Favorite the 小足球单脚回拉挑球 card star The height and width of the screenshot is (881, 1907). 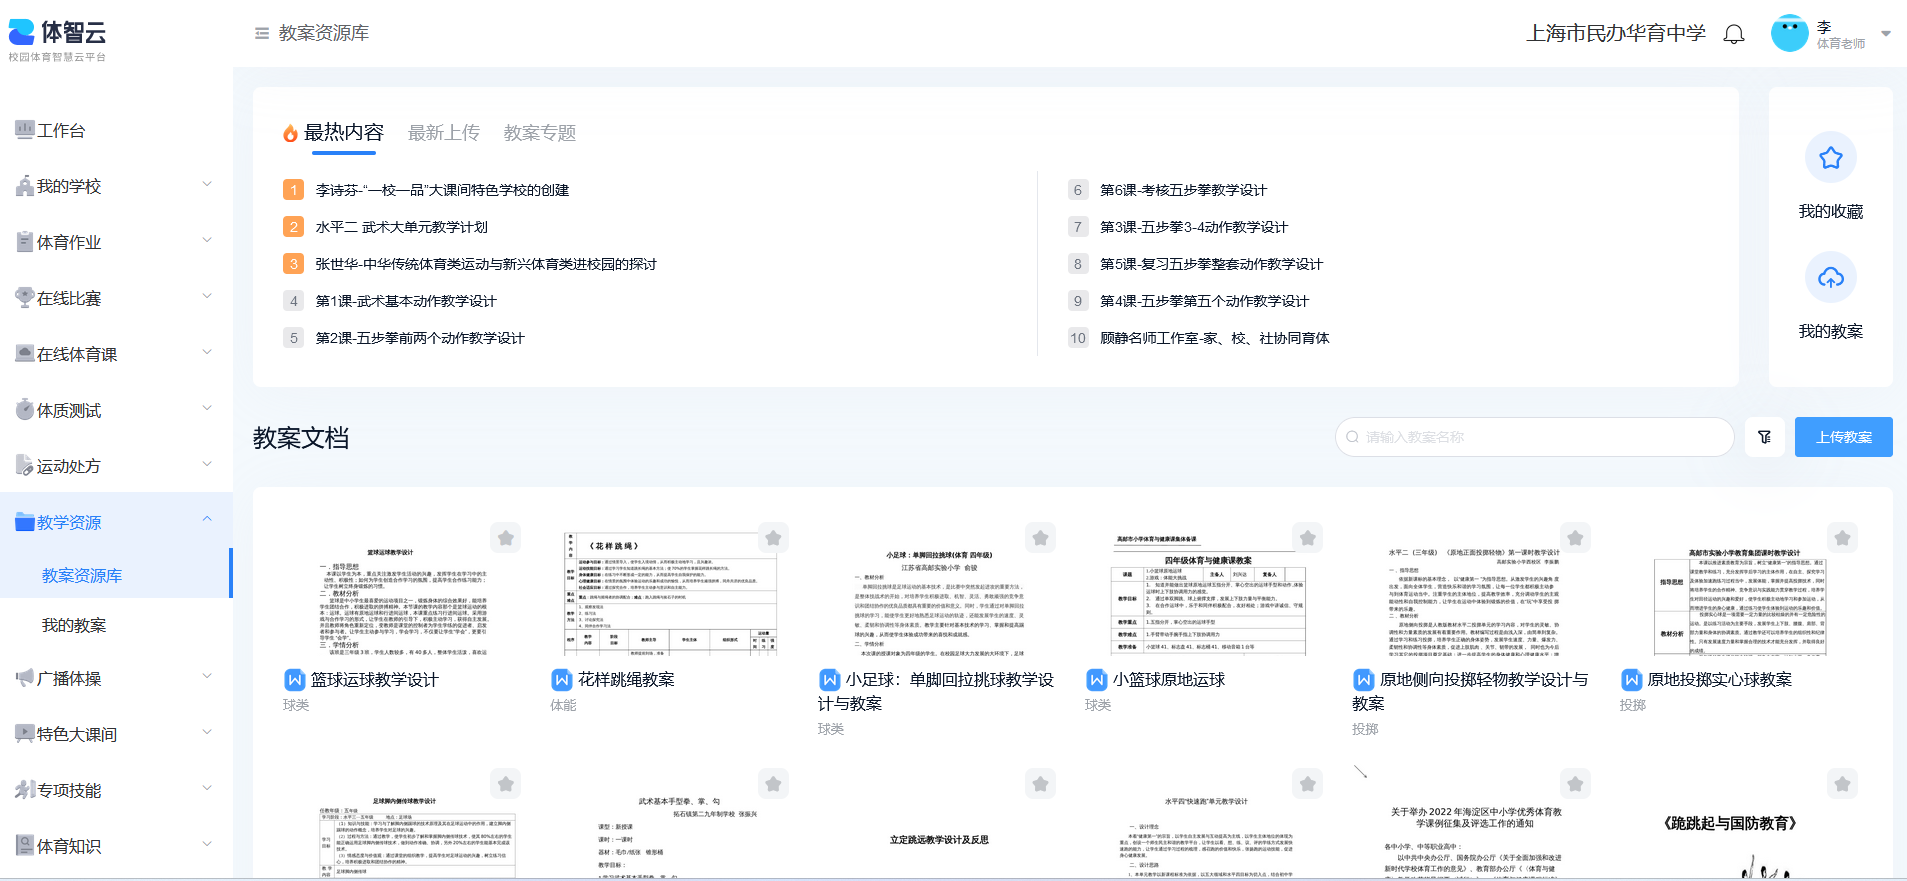coord(1041,538)
